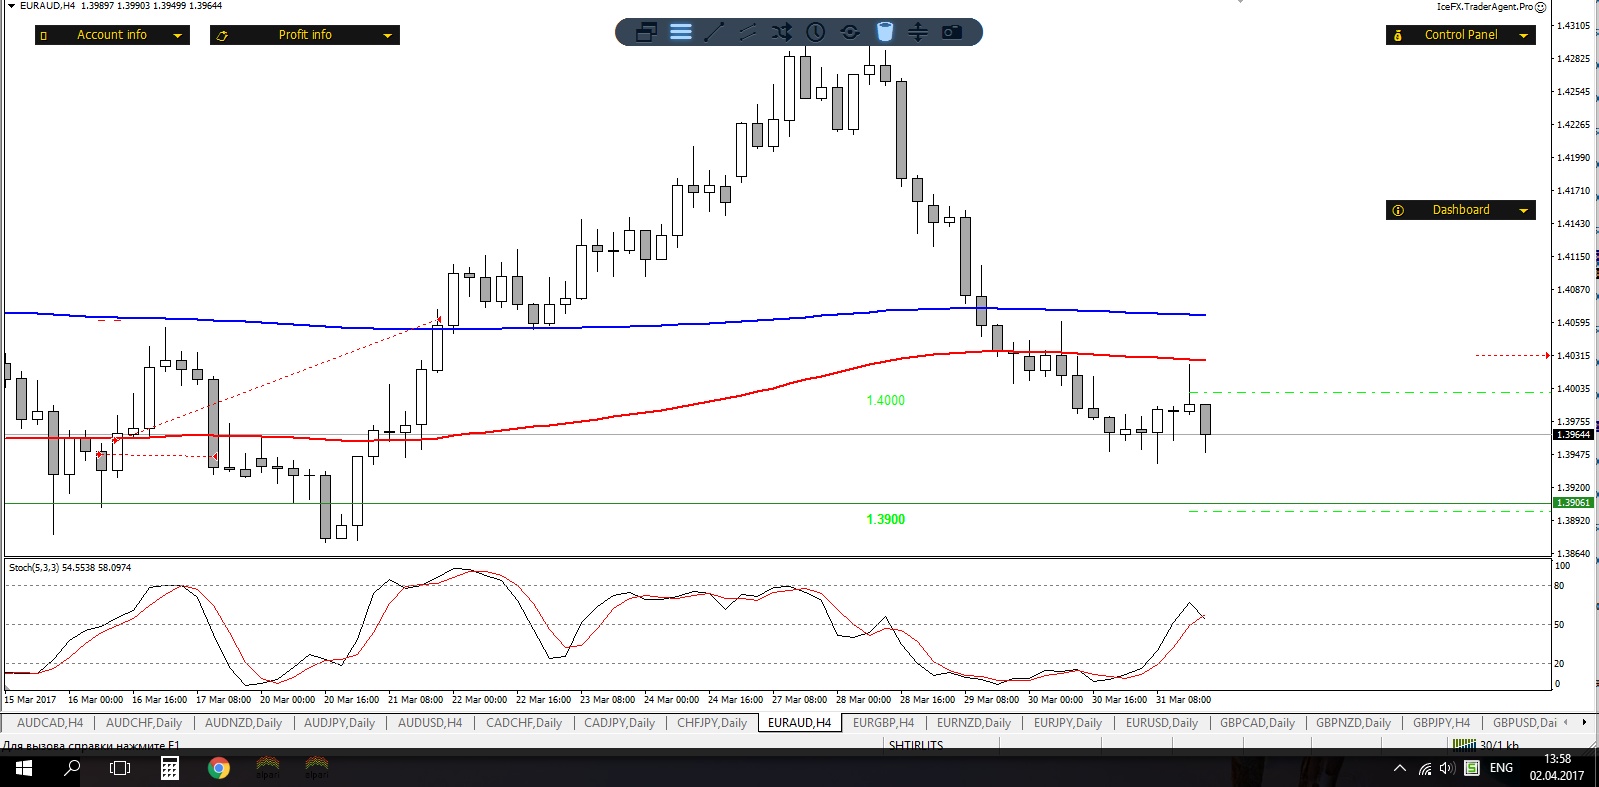Open Google Chrome from the taskbar
Viewport: 1599px width, 787px height.
219,768
